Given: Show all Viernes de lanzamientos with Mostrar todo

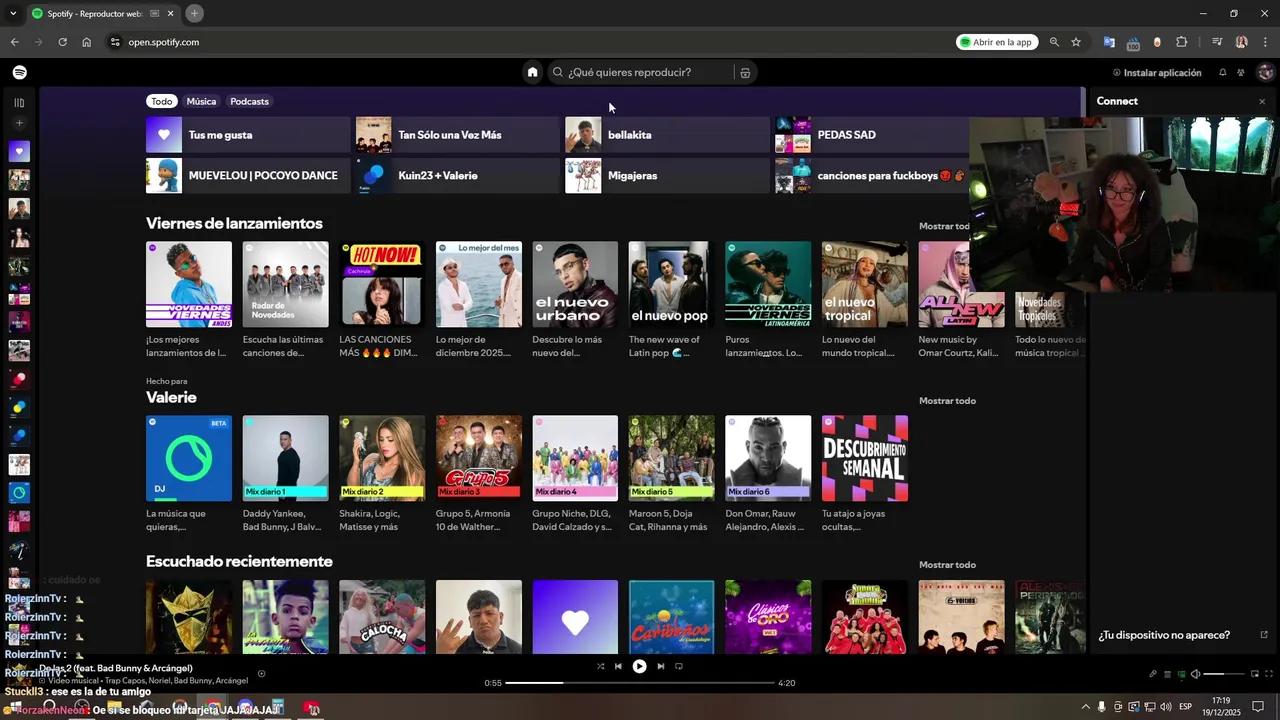Looking at the screenshot, I should 943,226.
